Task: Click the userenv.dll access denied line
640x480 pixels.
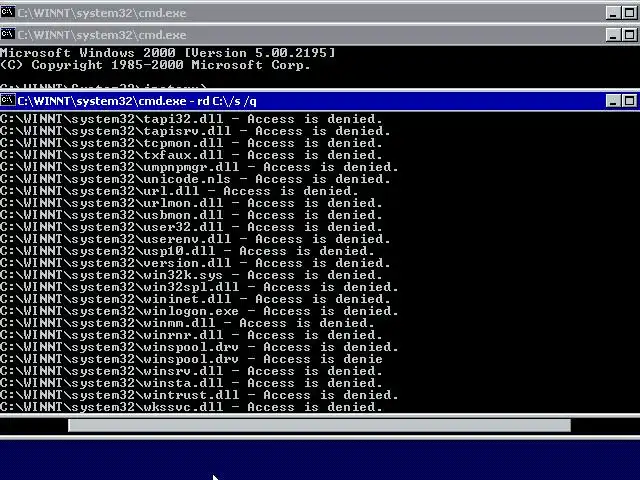Action: click(x=196, y=239)
